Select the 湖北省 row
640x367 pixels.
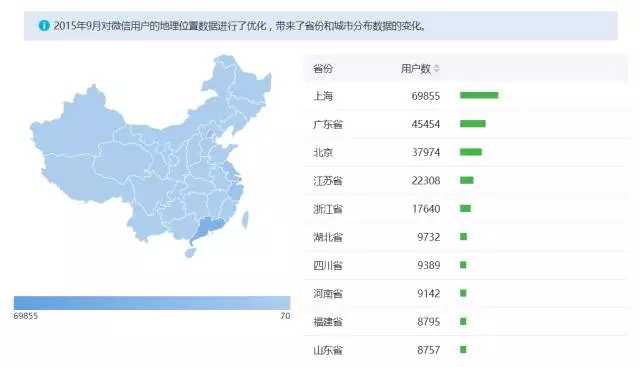pos(465,237)
